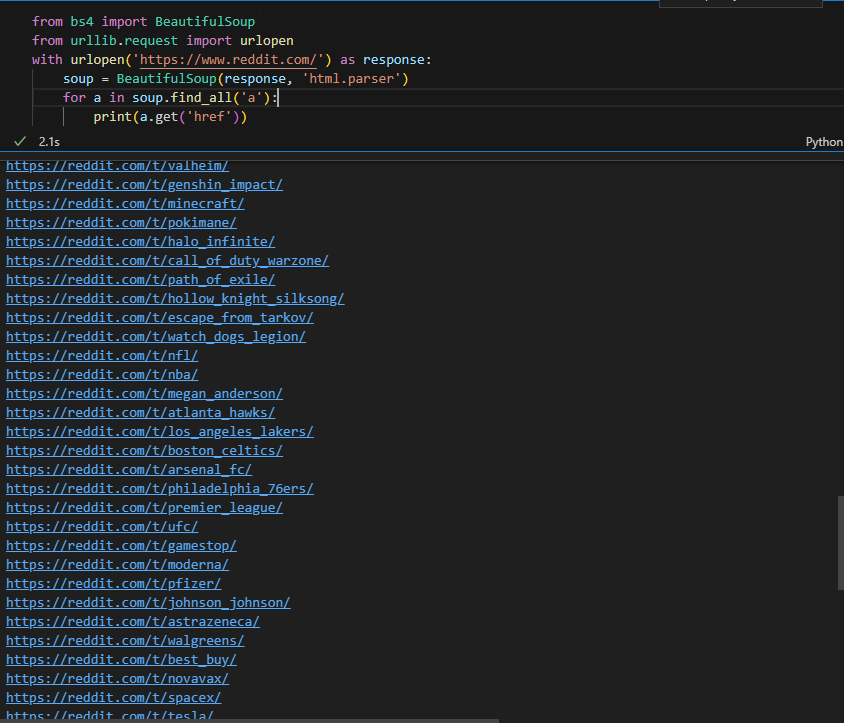
Task: Click the green cell execution success checkmark
Action: pos(20,142)
